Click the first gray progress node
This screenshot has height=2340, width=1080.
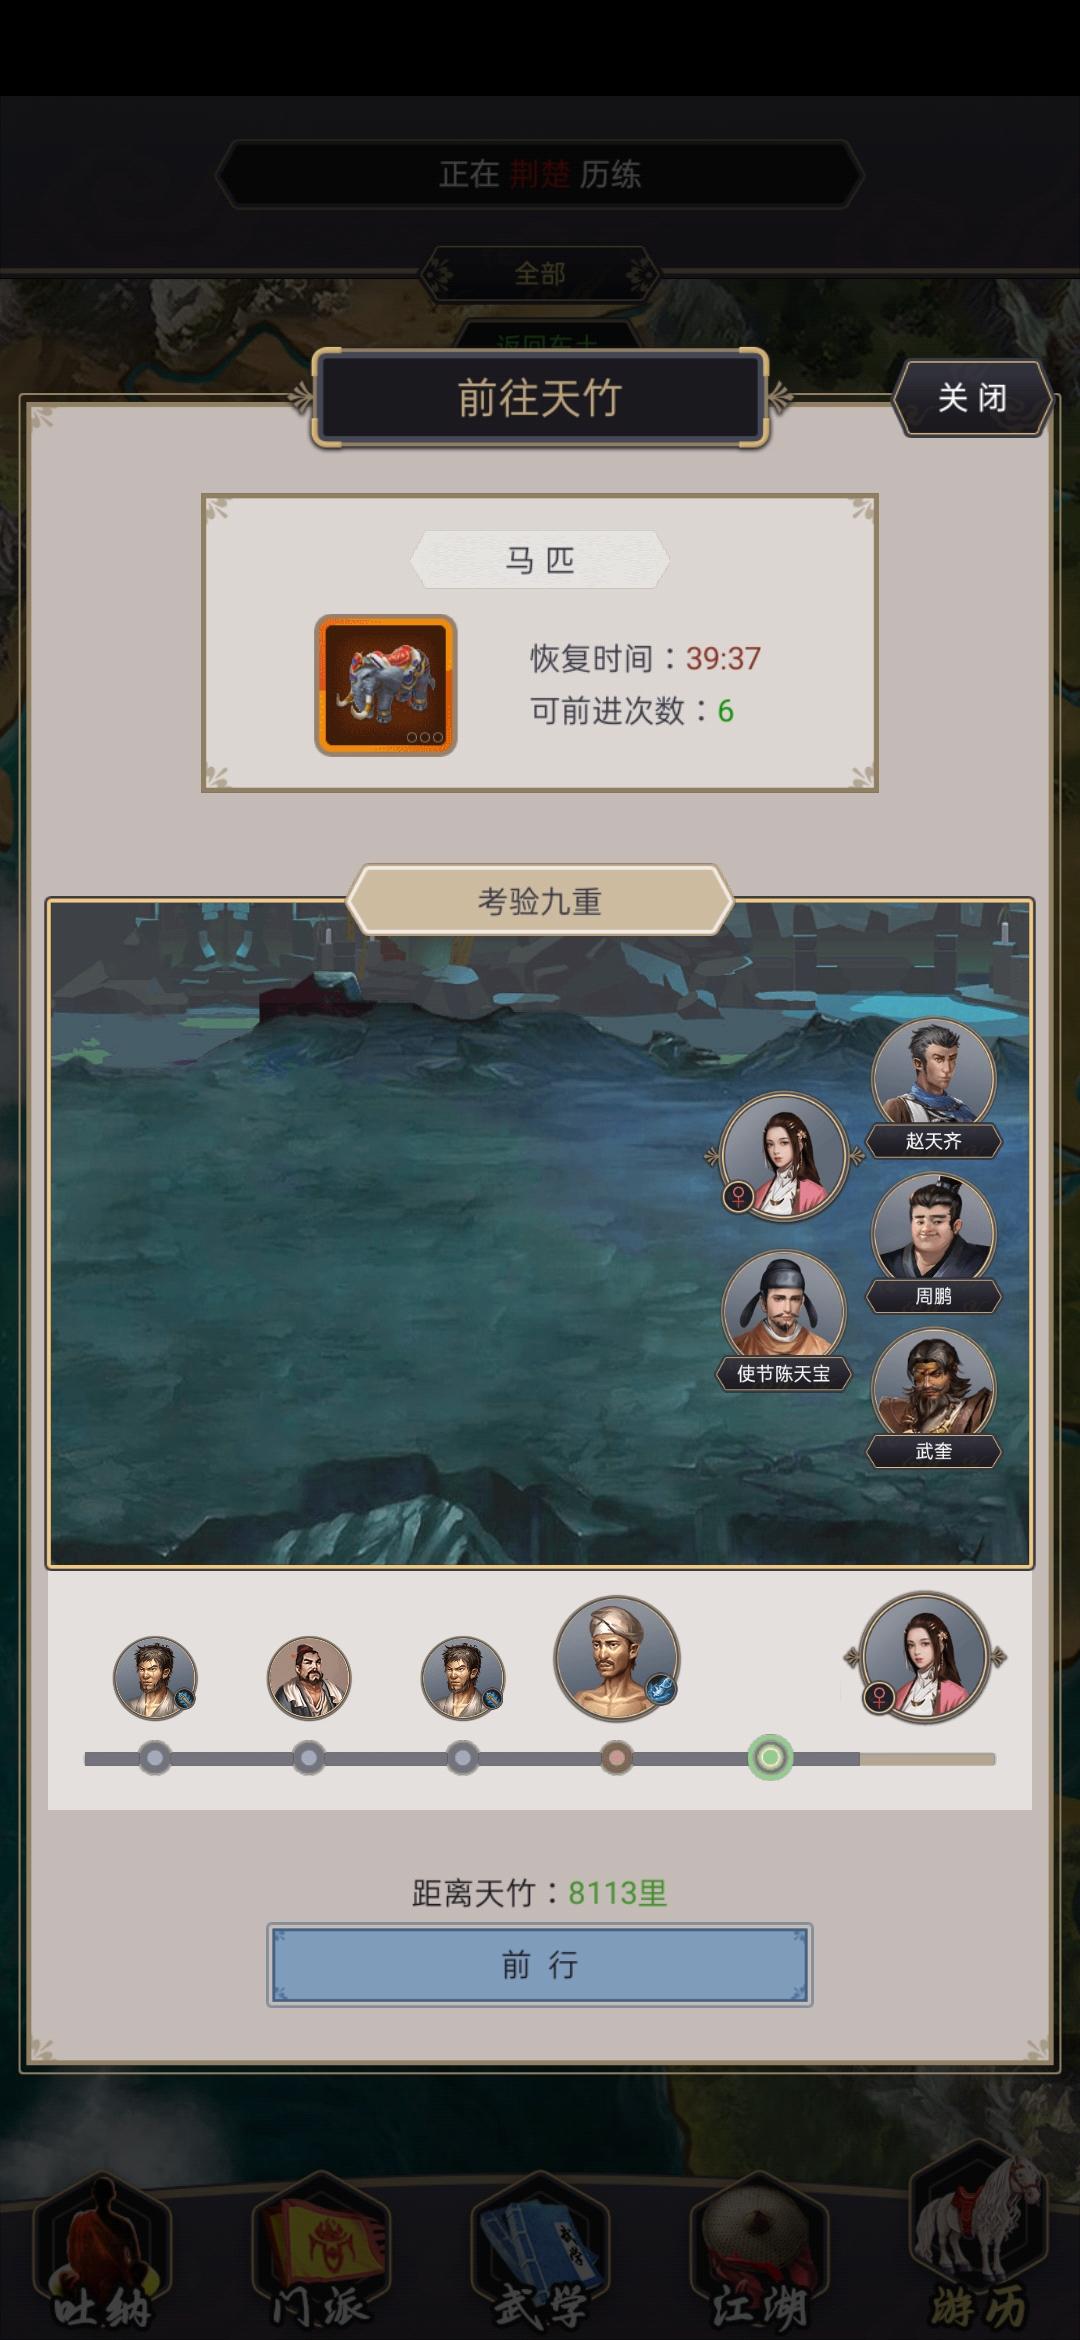[x=155, y=1758]
